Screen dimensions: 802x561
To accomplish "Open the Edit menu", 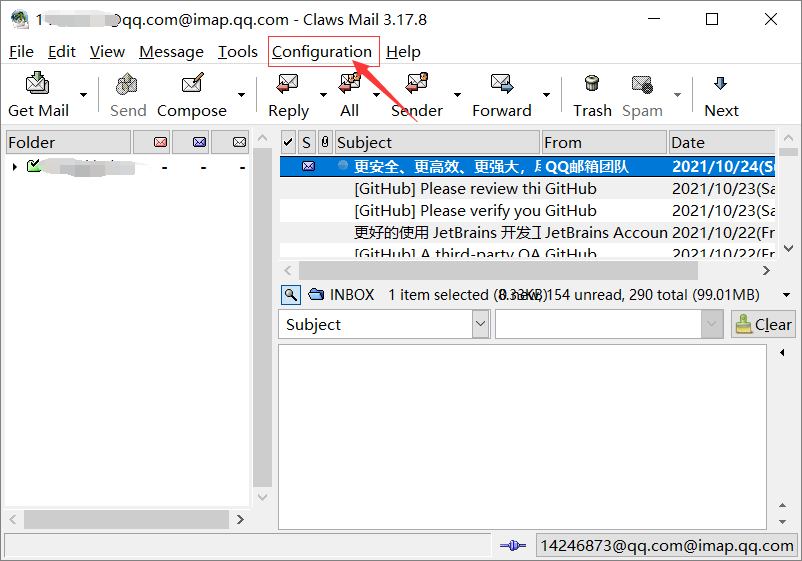I will click(x=62, y=52).
